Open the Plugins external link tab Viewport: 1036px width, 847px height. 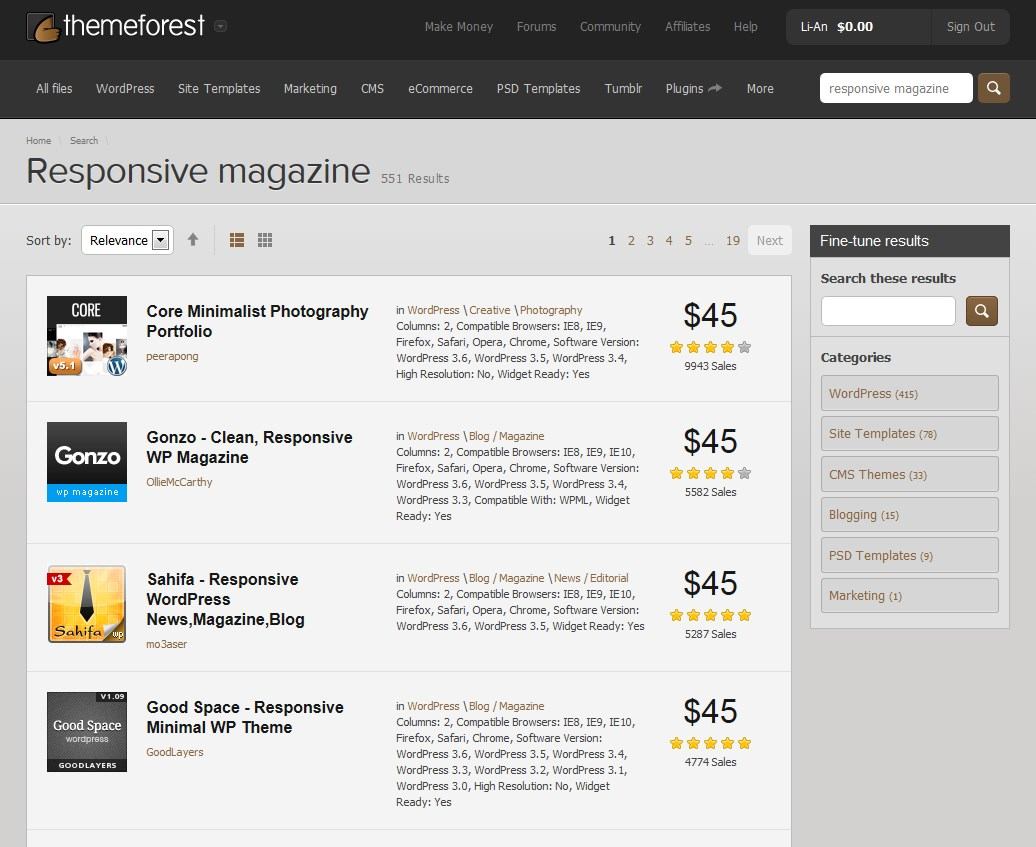pyautogui.click(x=693, y=89)
